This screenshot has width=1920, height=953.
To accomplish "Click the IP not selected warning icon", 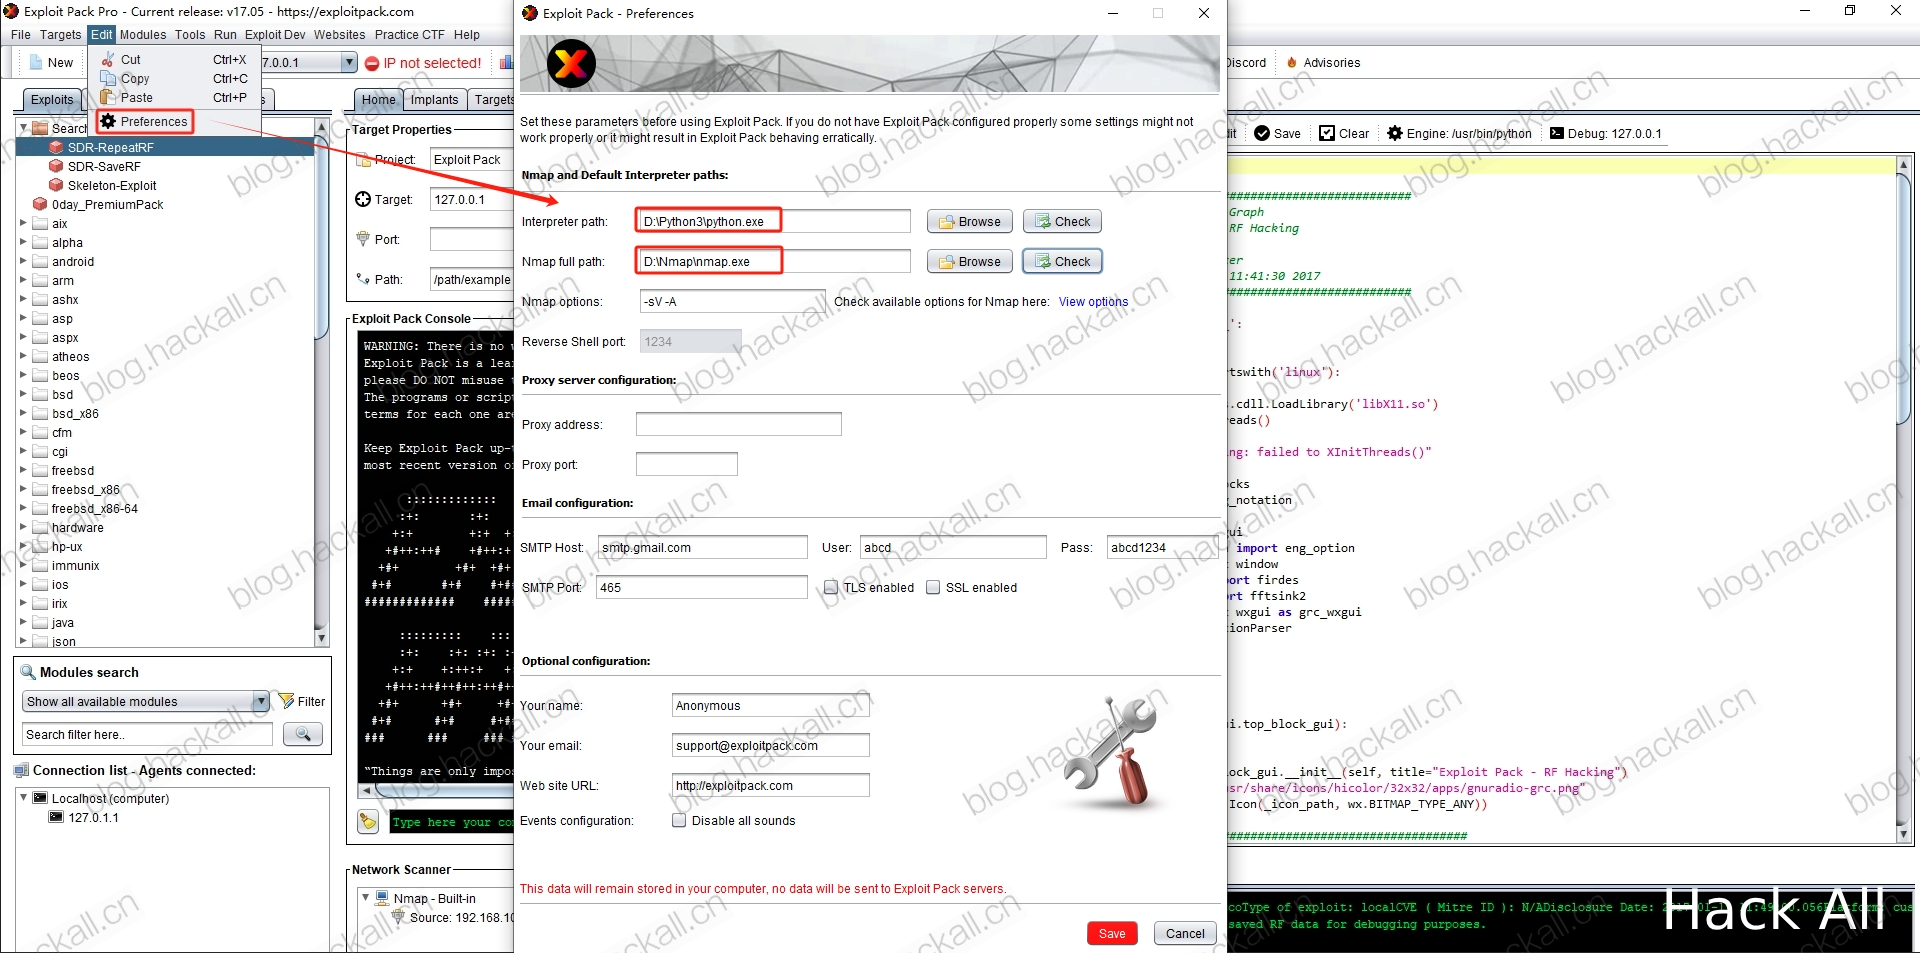I will (x=372, y=63).
